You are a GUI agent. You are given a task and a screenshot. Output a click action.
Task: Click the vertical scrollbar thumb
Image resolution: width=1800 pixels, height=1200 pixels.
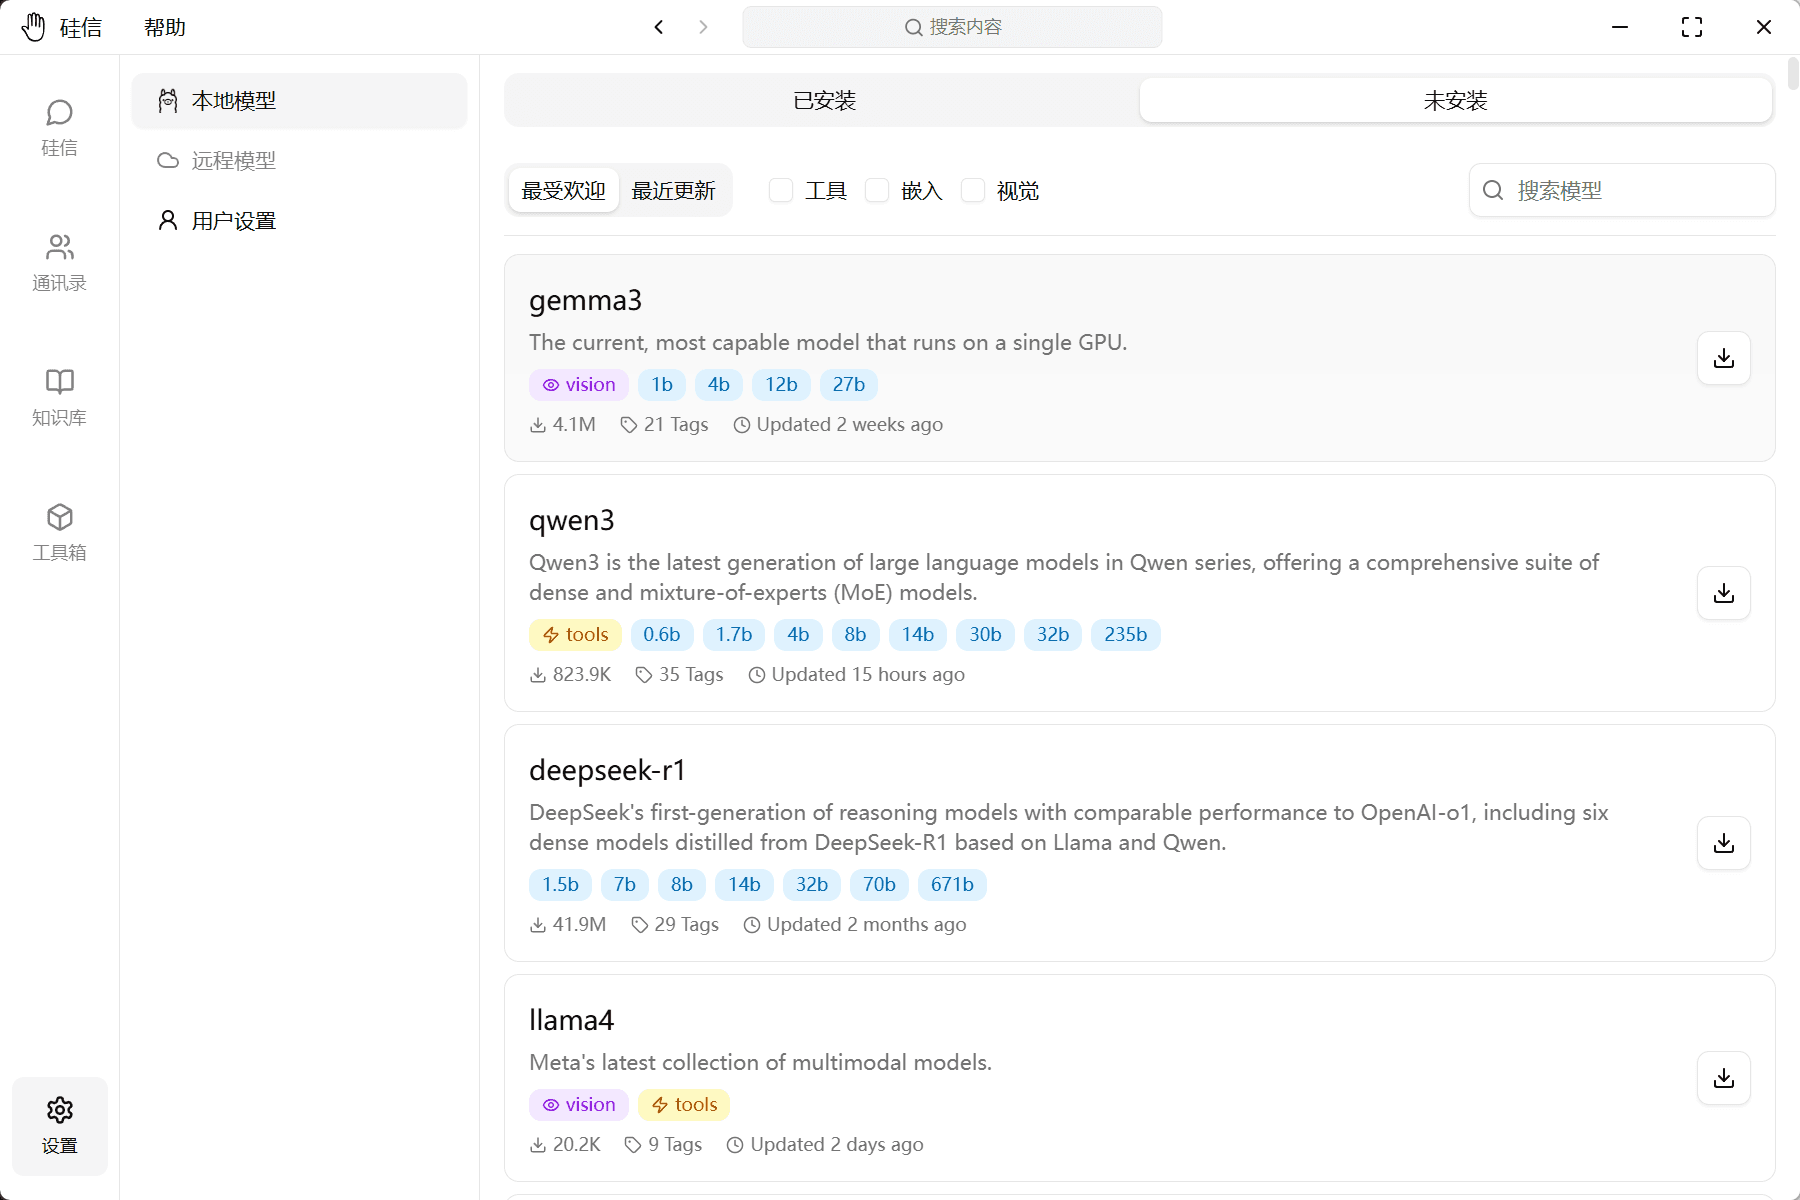pyautogui.click(x=1793, y=75)
